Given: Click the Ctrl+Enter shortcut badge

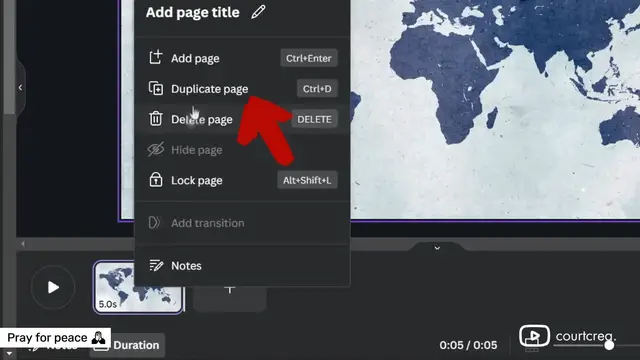Looking at the screenshot, I should (309, 58).
